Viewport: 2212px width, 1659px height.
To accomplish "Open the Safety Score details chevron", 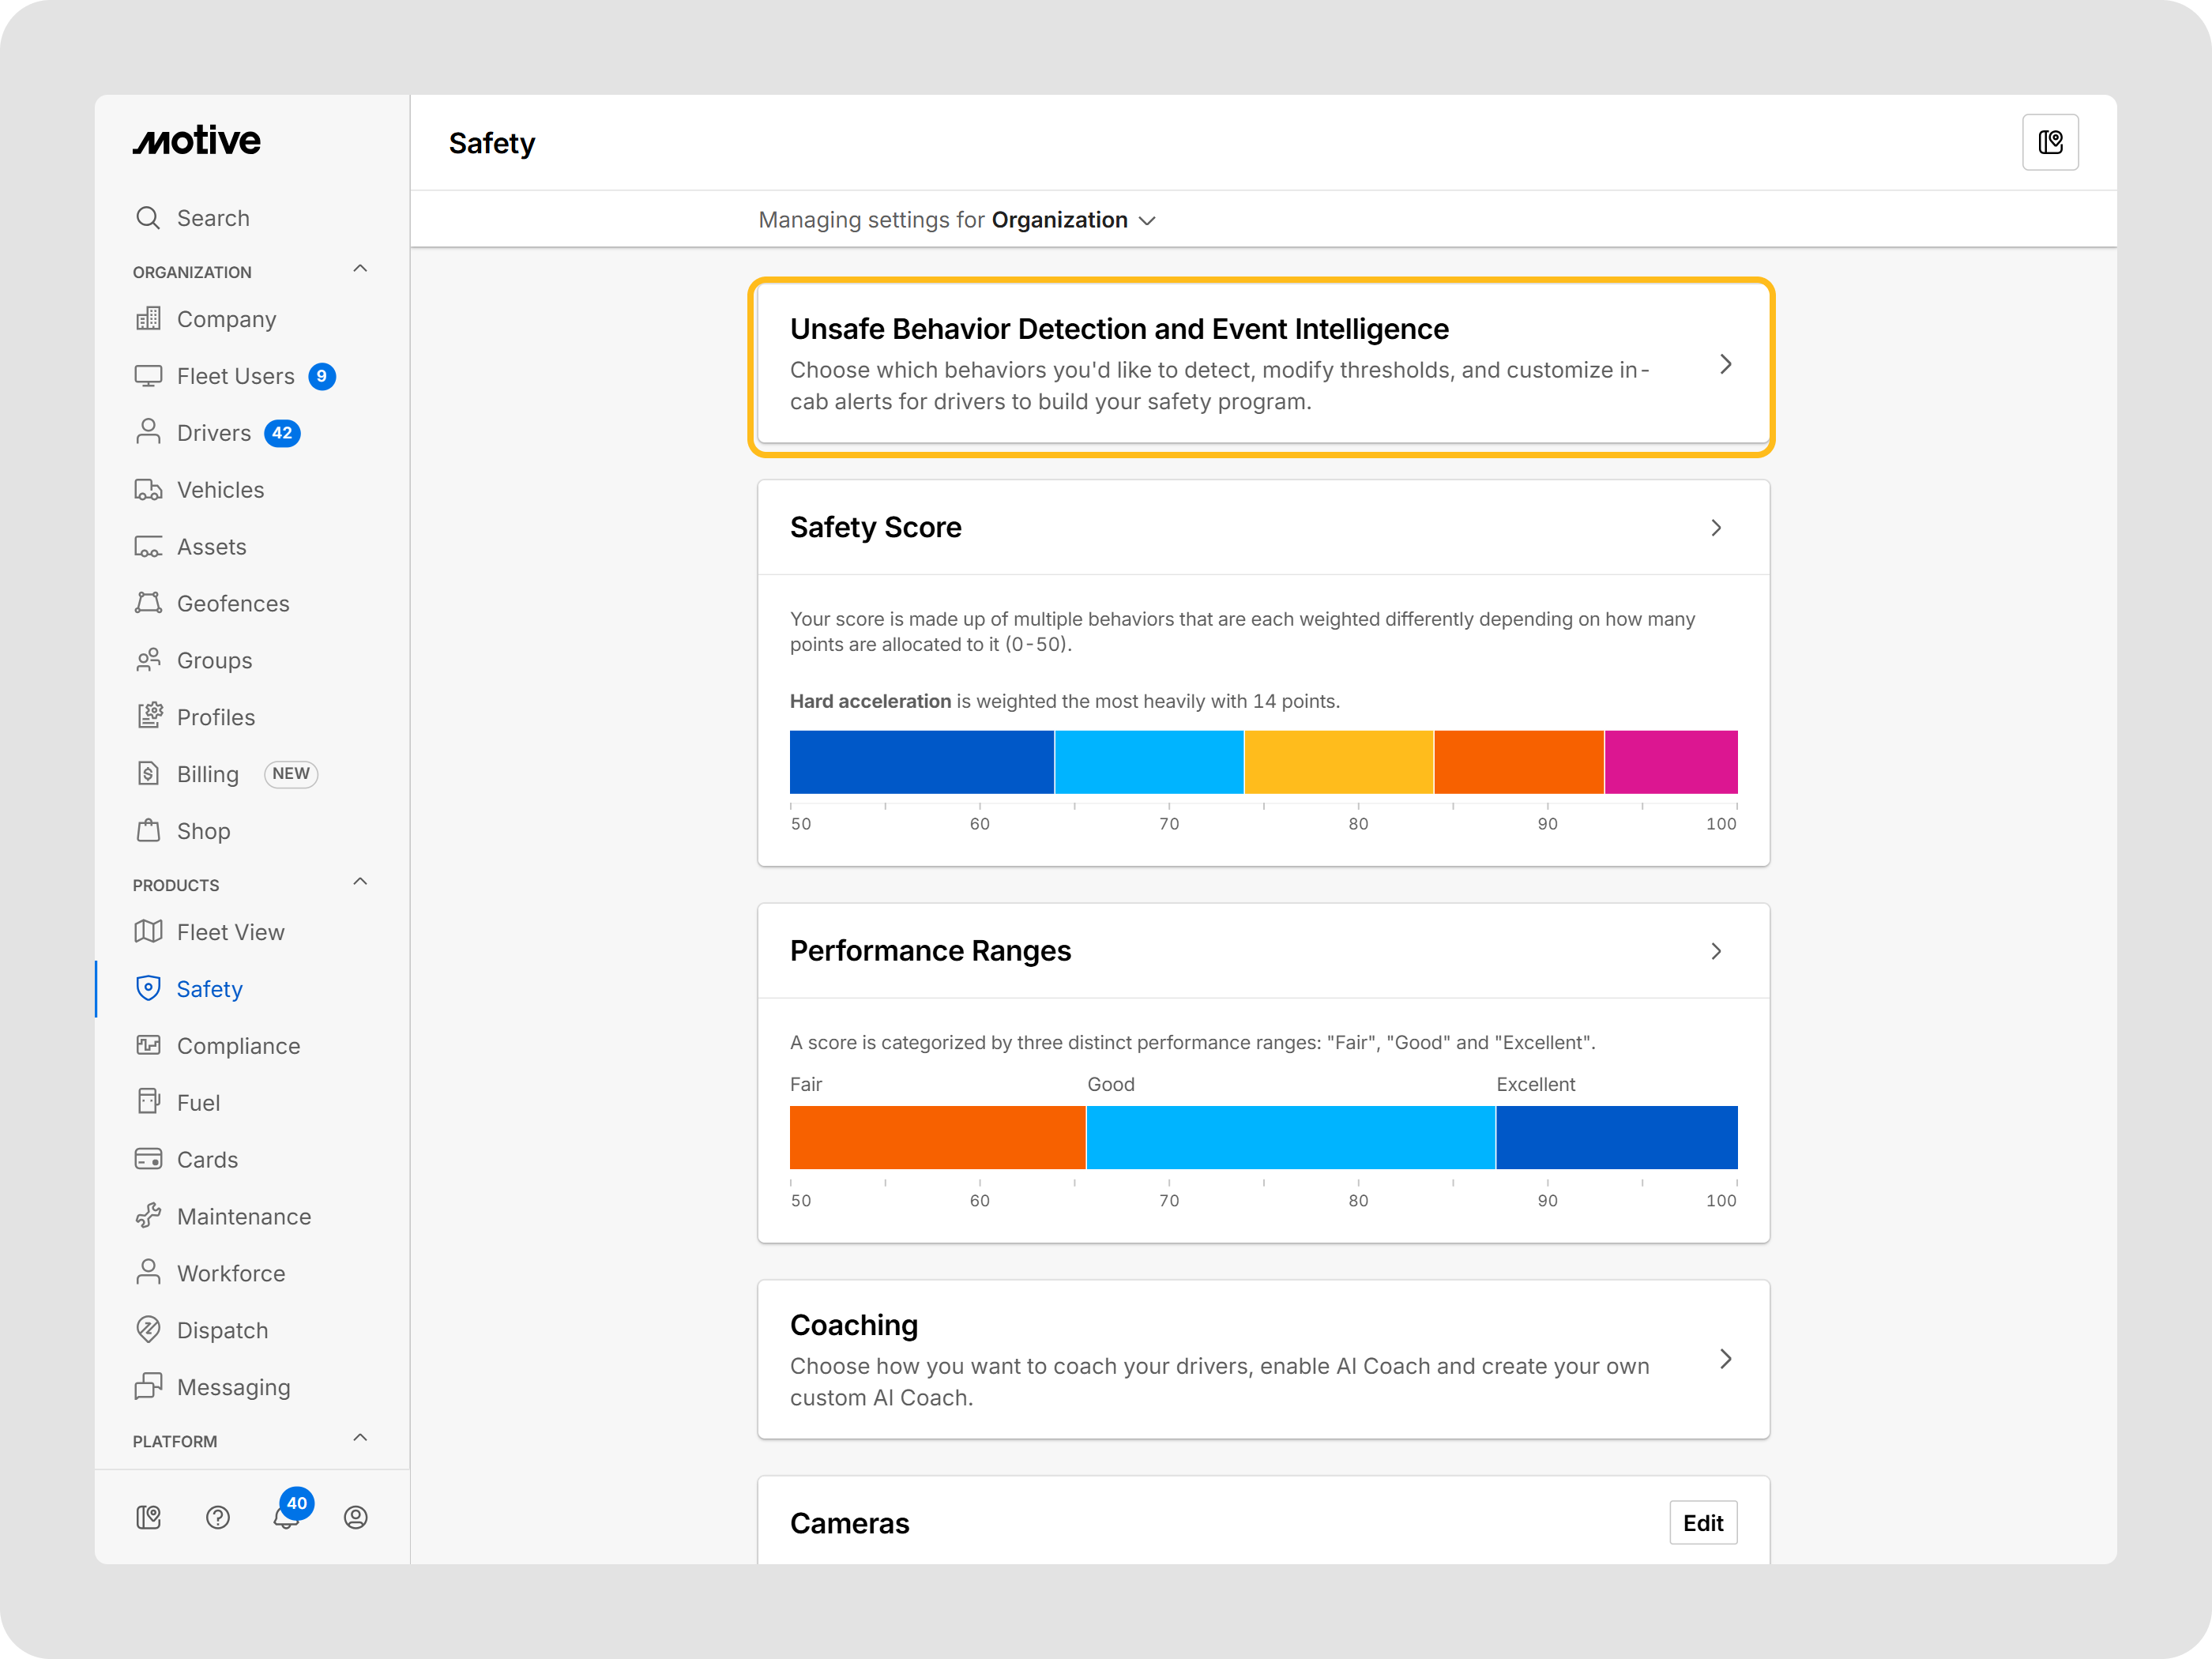I will 1715,528.
